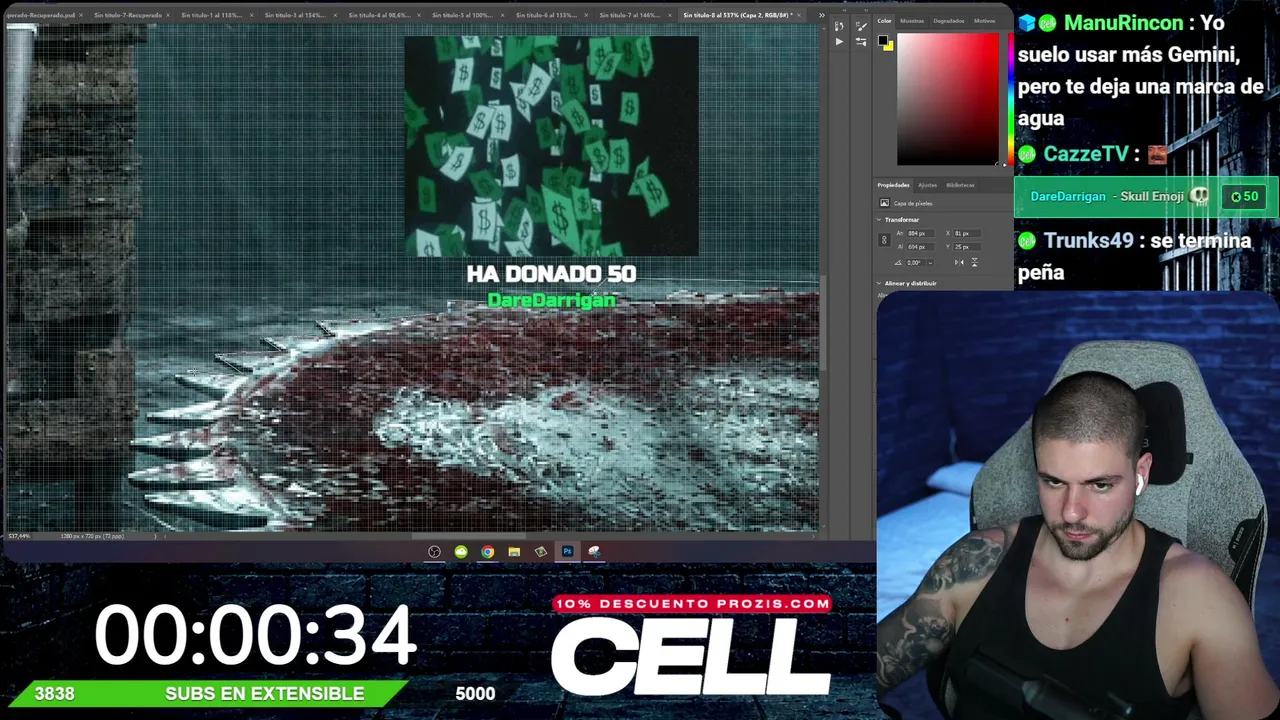1280x720 pixels.
Task: Open the Sin título-5 document tab
Action: [x=462, y=15]
